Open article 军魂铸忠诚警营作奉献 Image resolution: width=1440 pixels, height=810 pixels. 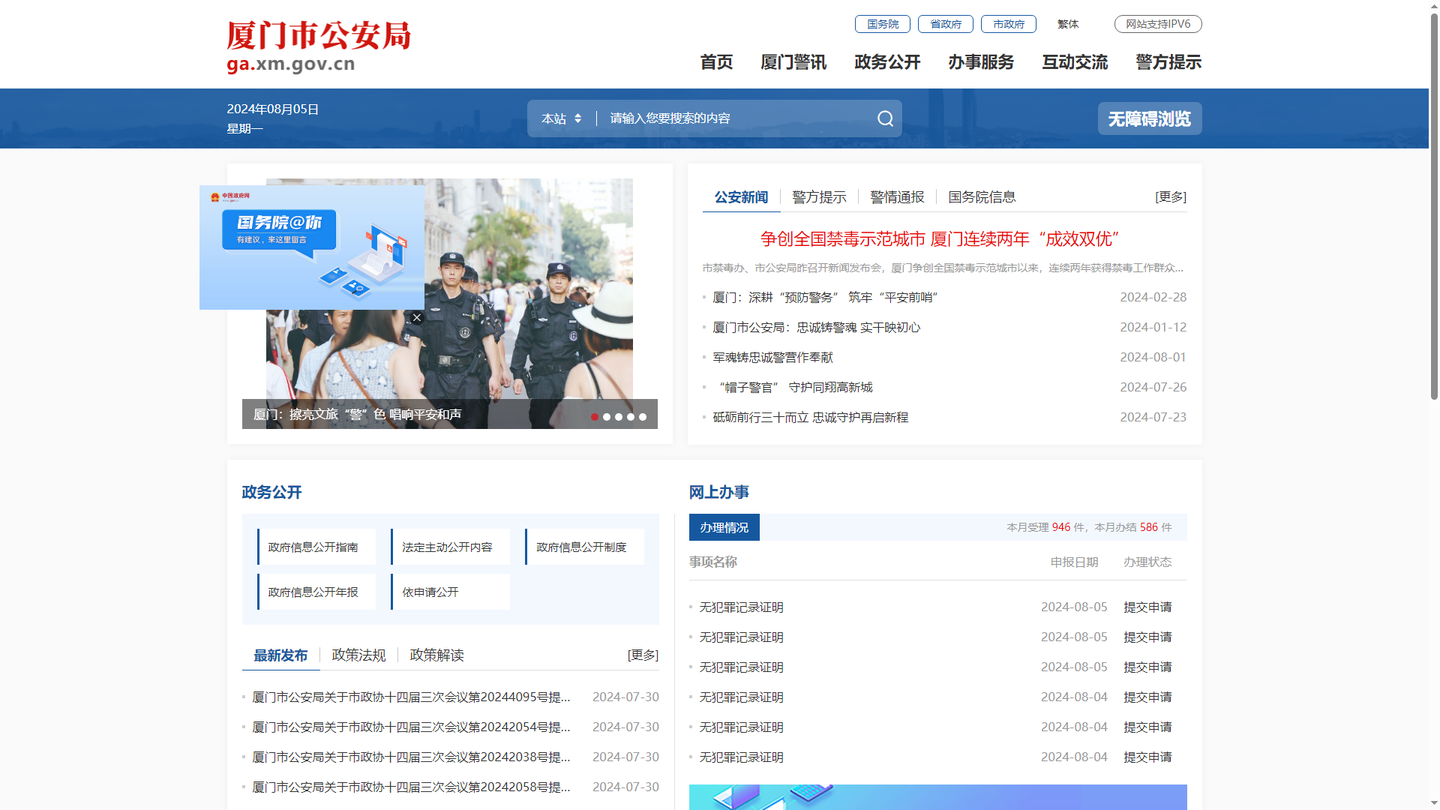(x=772, y=357)
